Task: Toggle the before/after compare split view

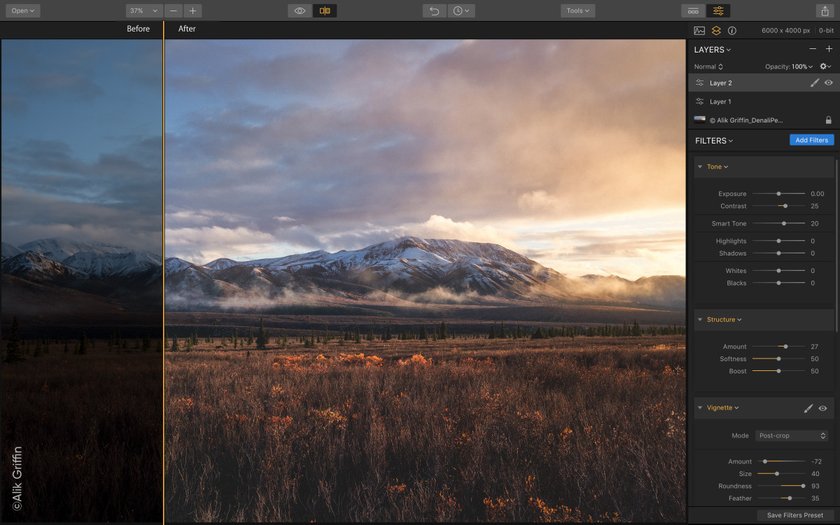Action: point(325,11)
